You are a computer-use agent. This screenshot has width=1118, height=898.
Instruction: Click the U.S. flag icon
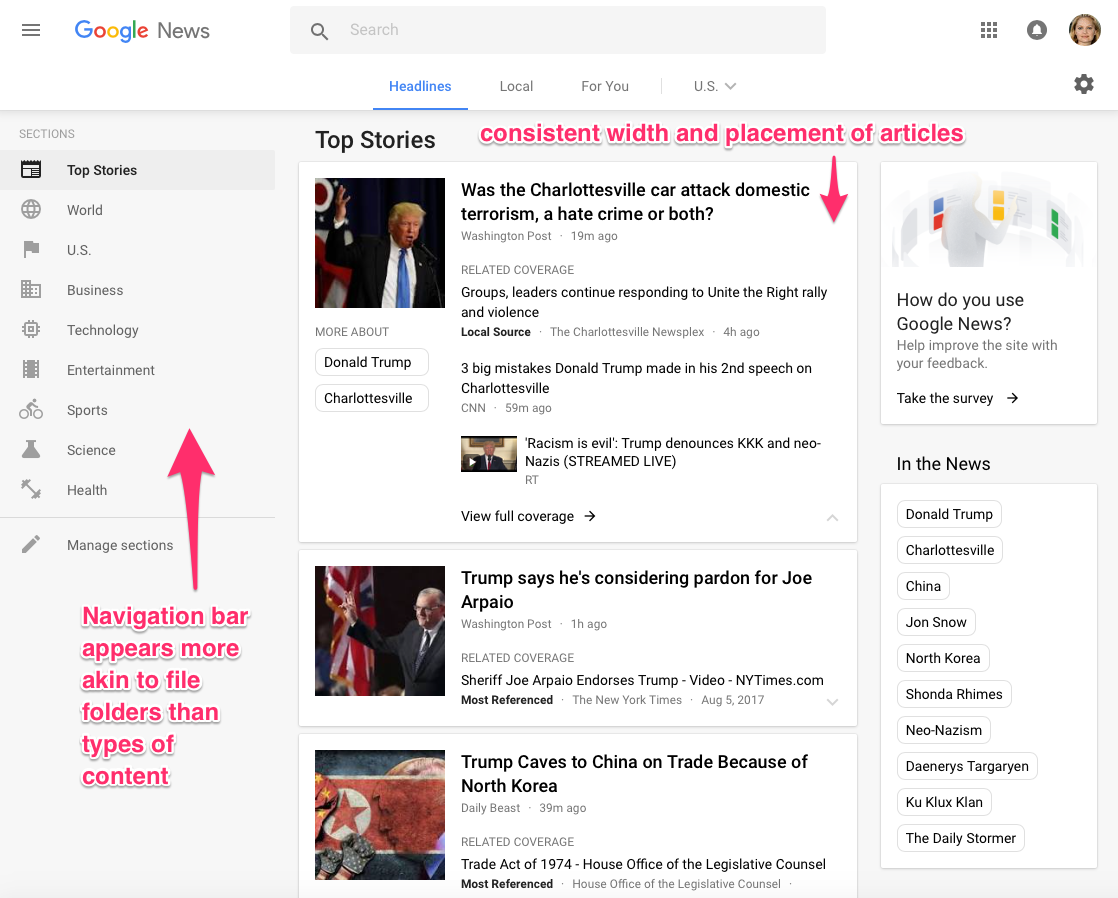tap(31, 250)
